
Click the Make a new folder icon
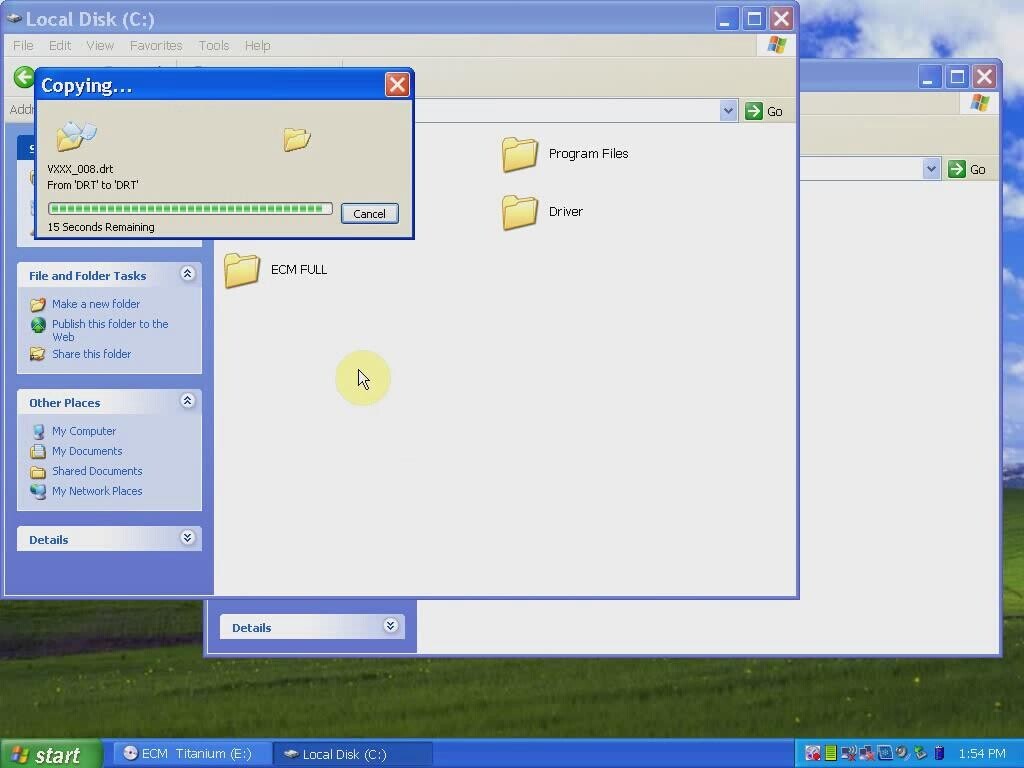tap(38, 304)
